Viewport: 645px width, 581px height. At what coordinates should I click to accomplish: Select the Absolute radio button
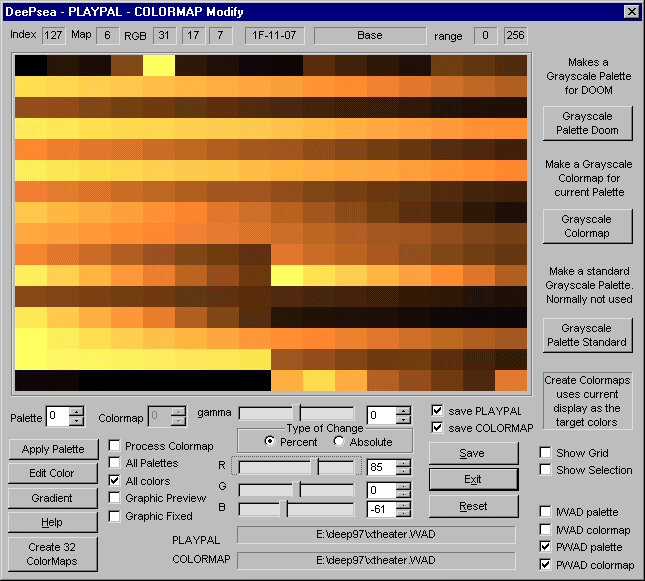click(340, 442)
